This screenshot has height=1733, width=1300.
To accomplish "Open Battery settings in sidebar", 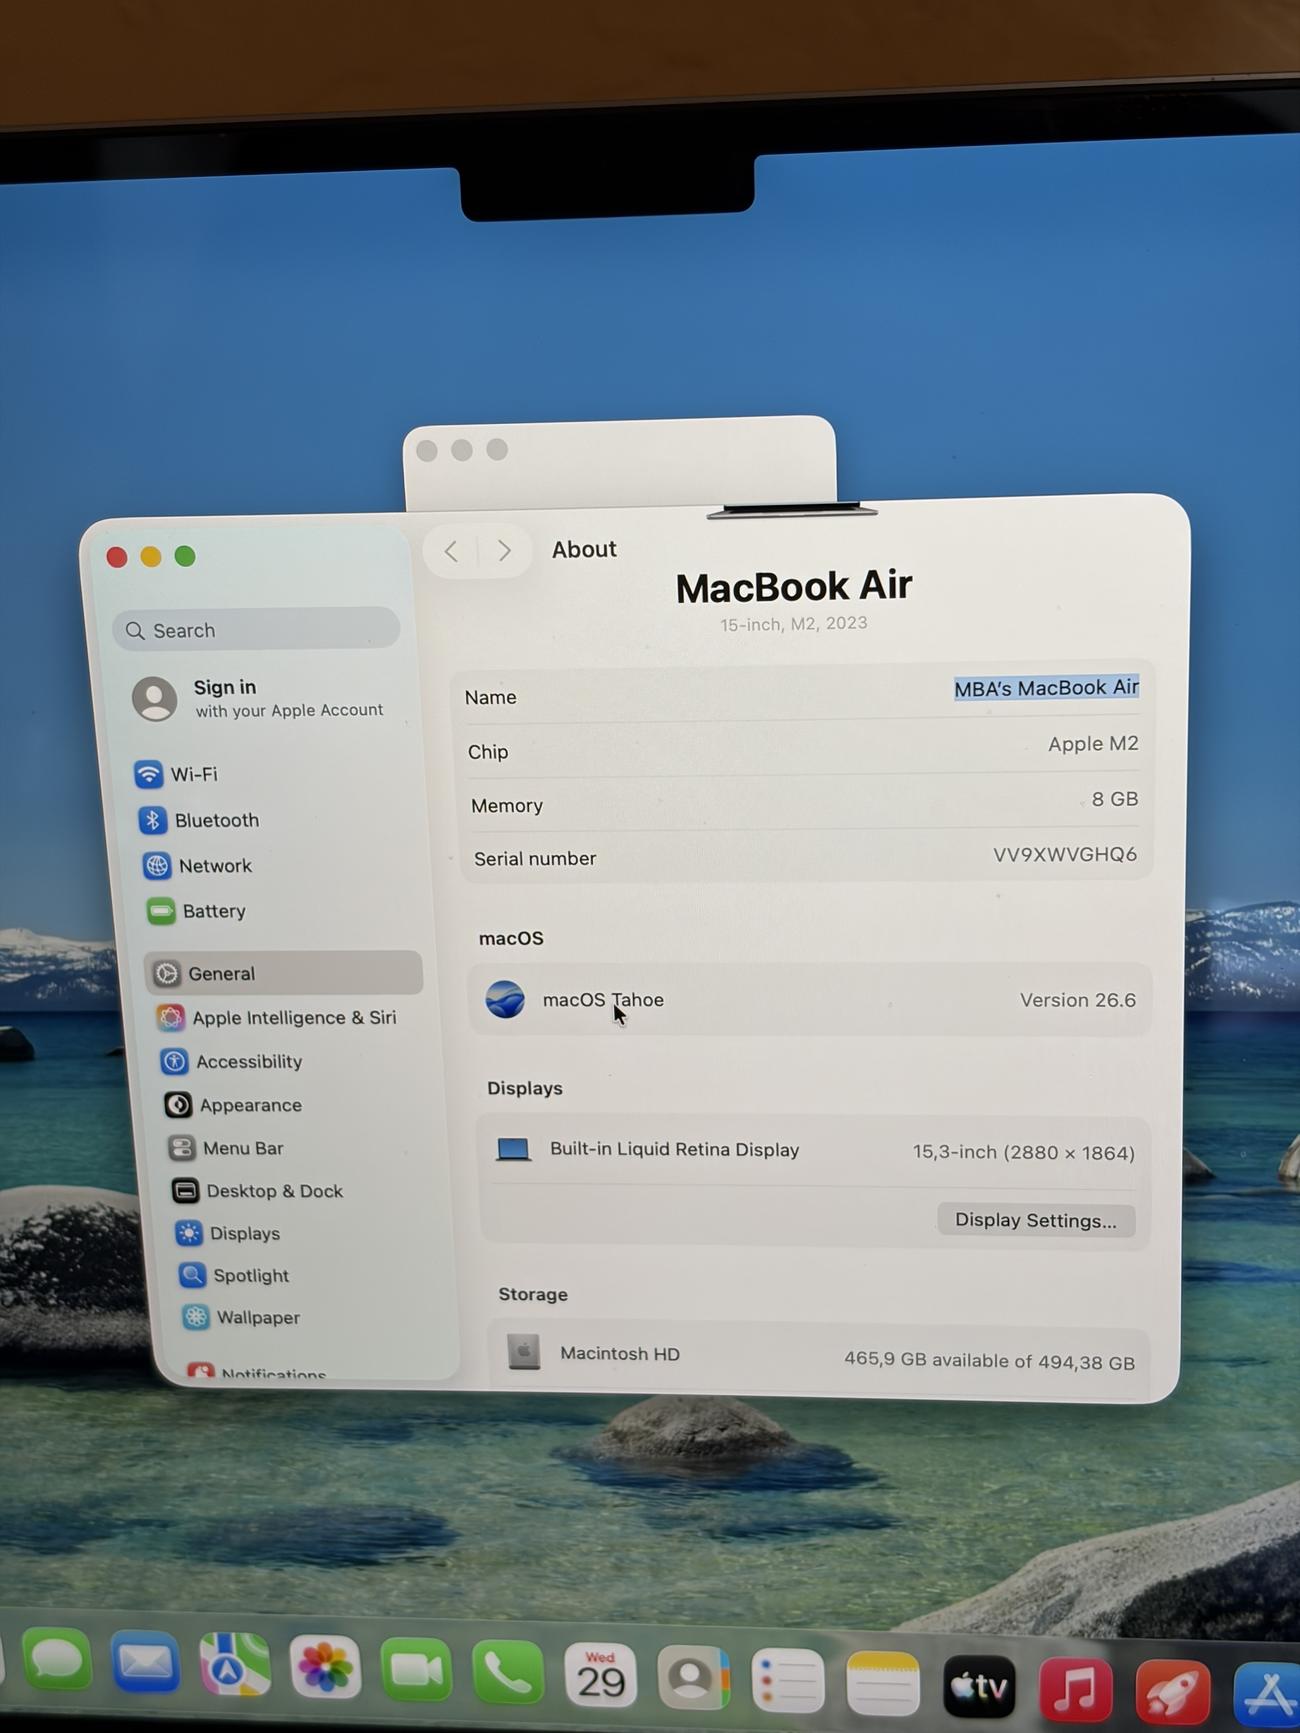I will click(197, 911).
